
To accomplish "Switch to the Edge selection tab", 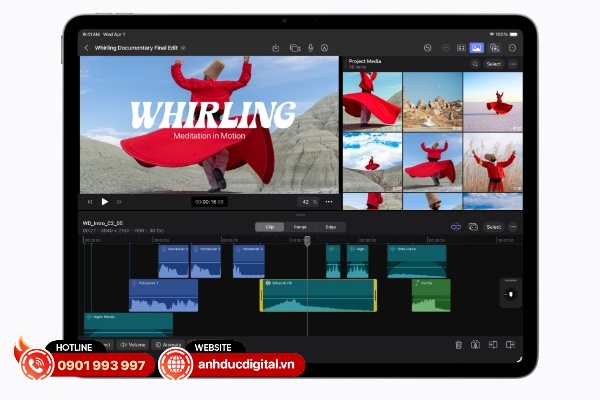I will pos(330,227).
